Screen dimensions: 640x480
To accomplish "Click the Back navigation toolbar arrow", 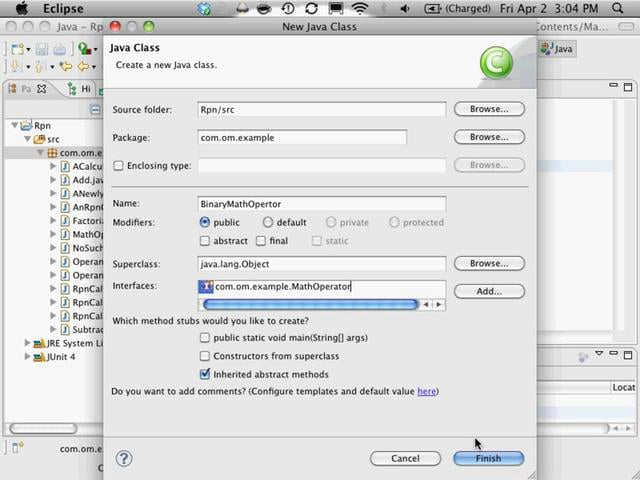I will point(83,66).
